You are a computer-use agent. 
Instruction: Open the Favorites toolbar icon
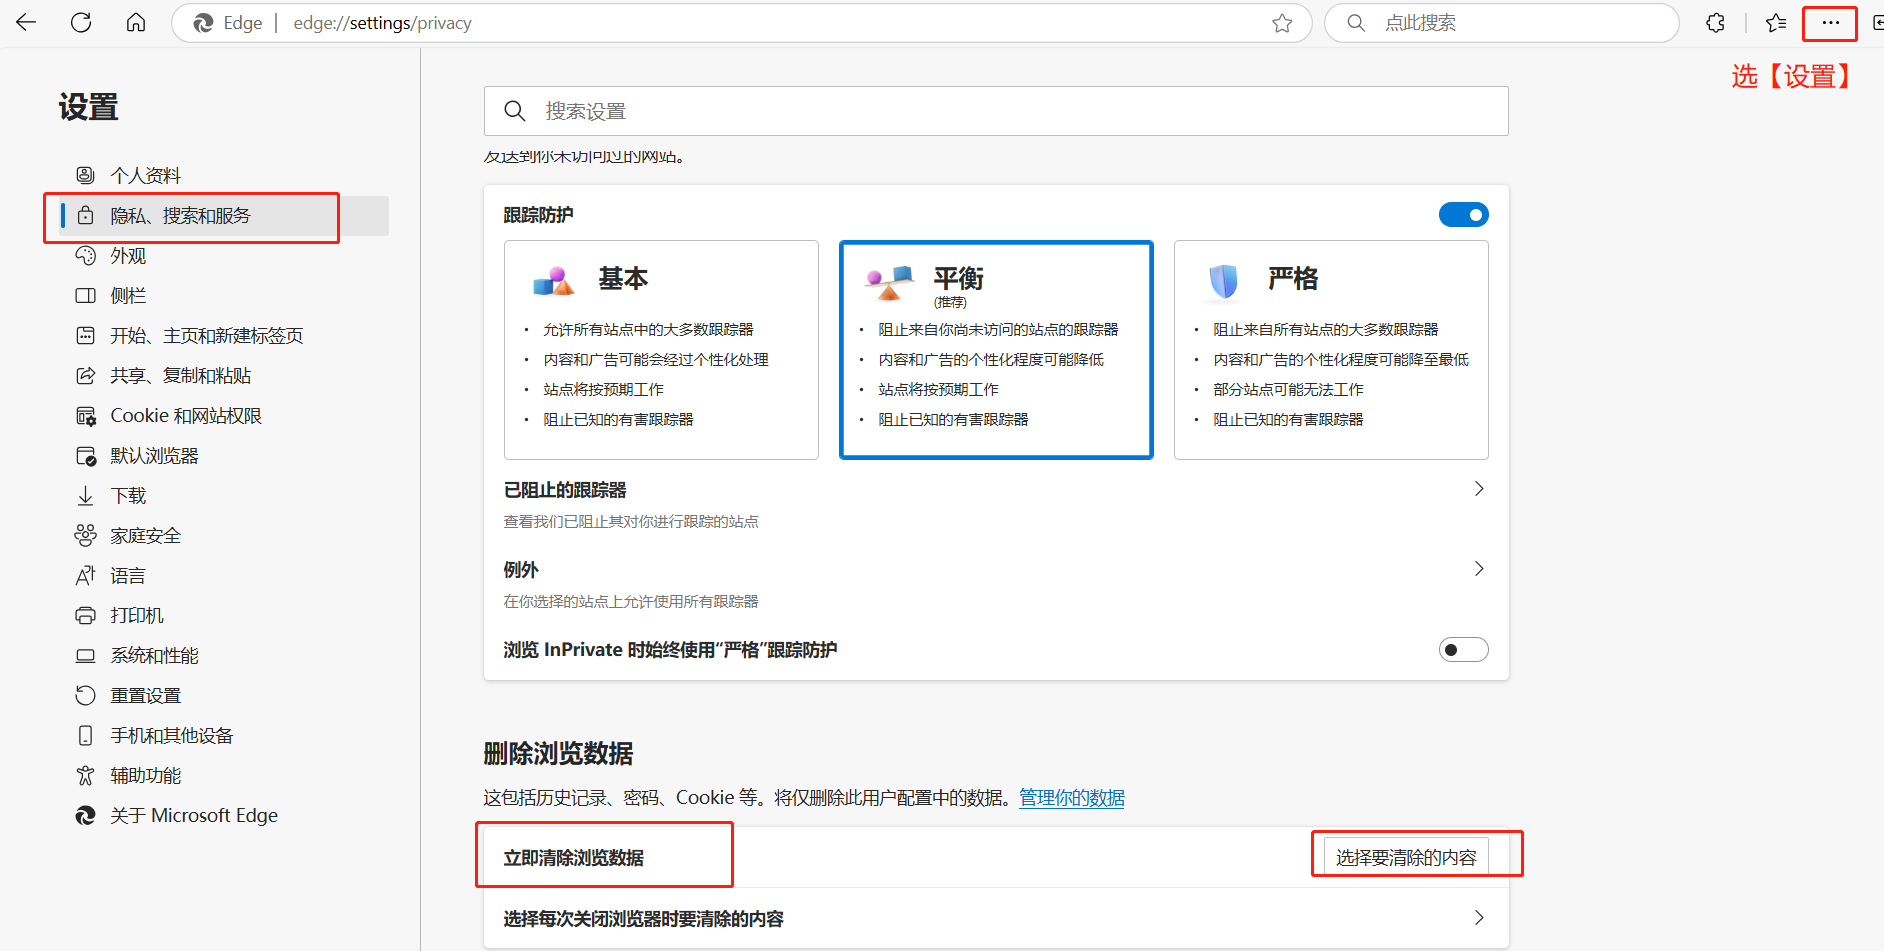[1775, 22]
